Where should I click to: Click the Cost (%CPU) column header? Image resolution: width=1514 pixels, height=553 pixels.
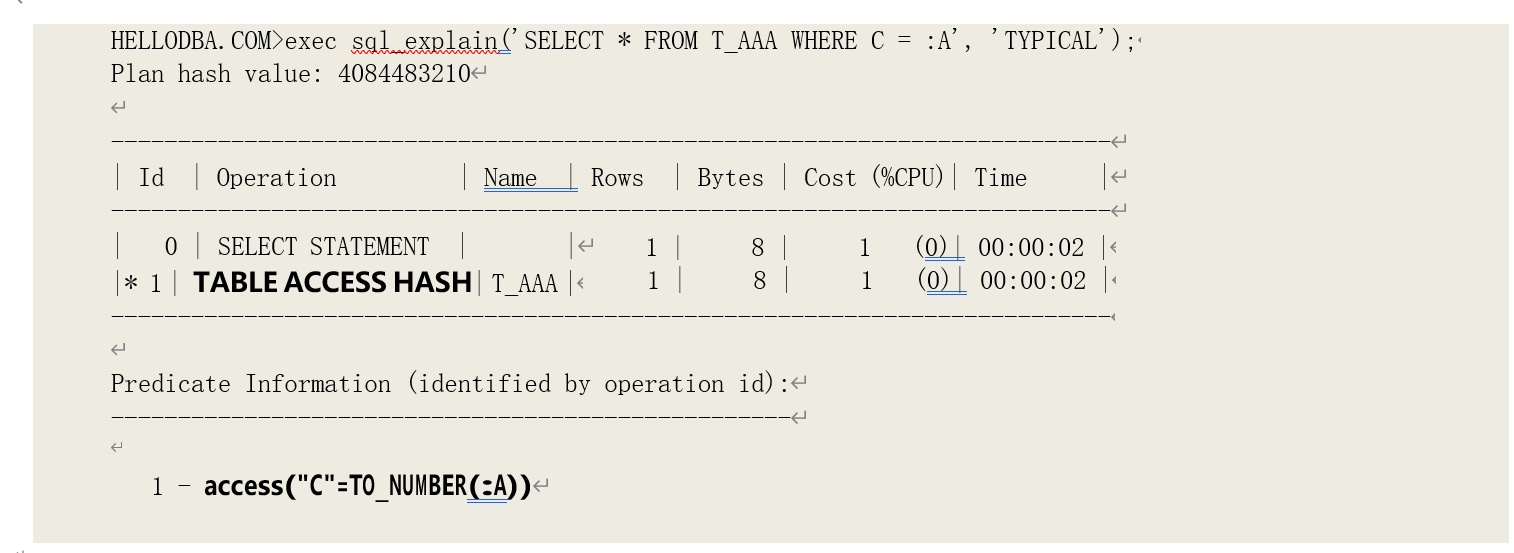874,178
